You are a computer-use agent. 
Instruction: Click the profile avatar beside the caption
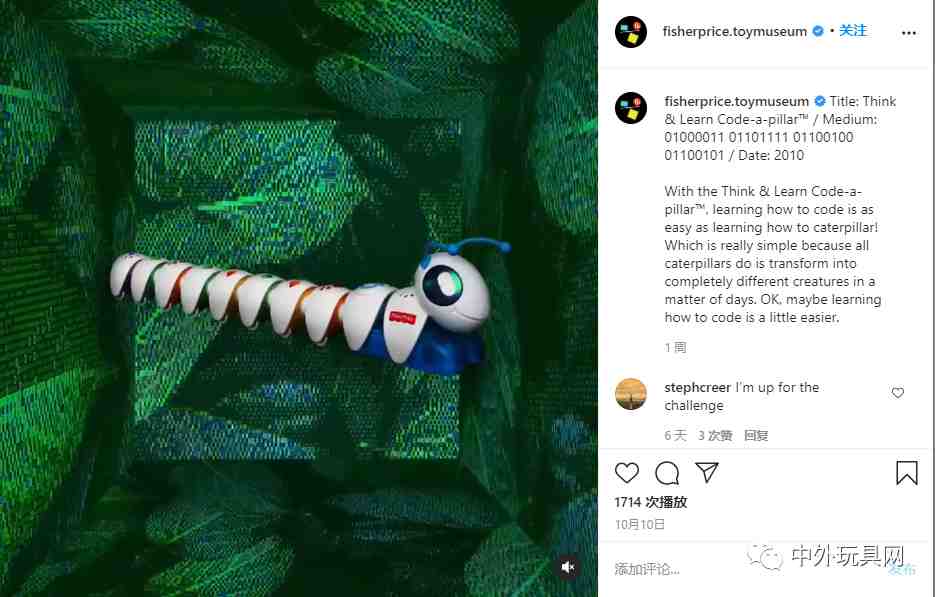(631, 108)
